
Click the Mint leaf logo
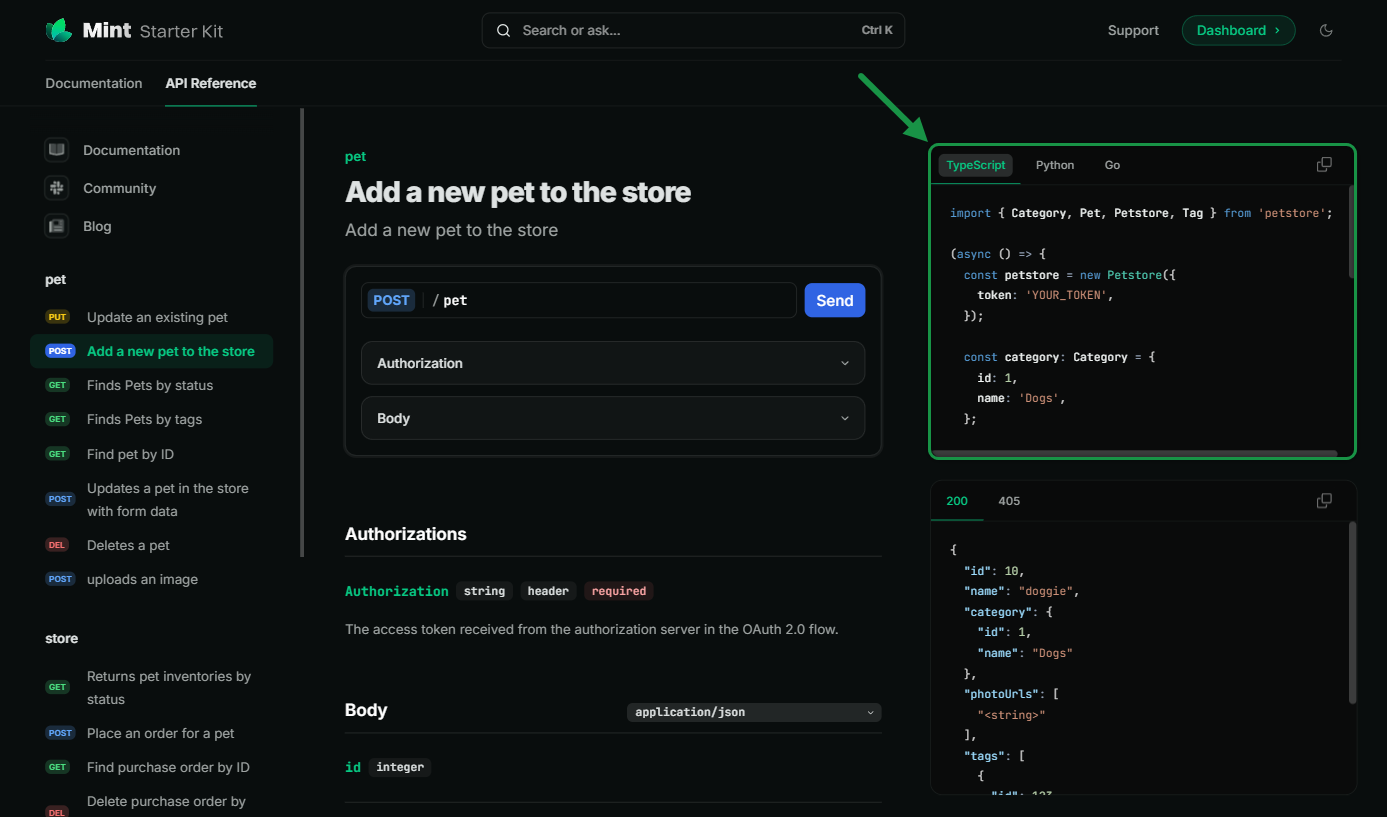59,30
